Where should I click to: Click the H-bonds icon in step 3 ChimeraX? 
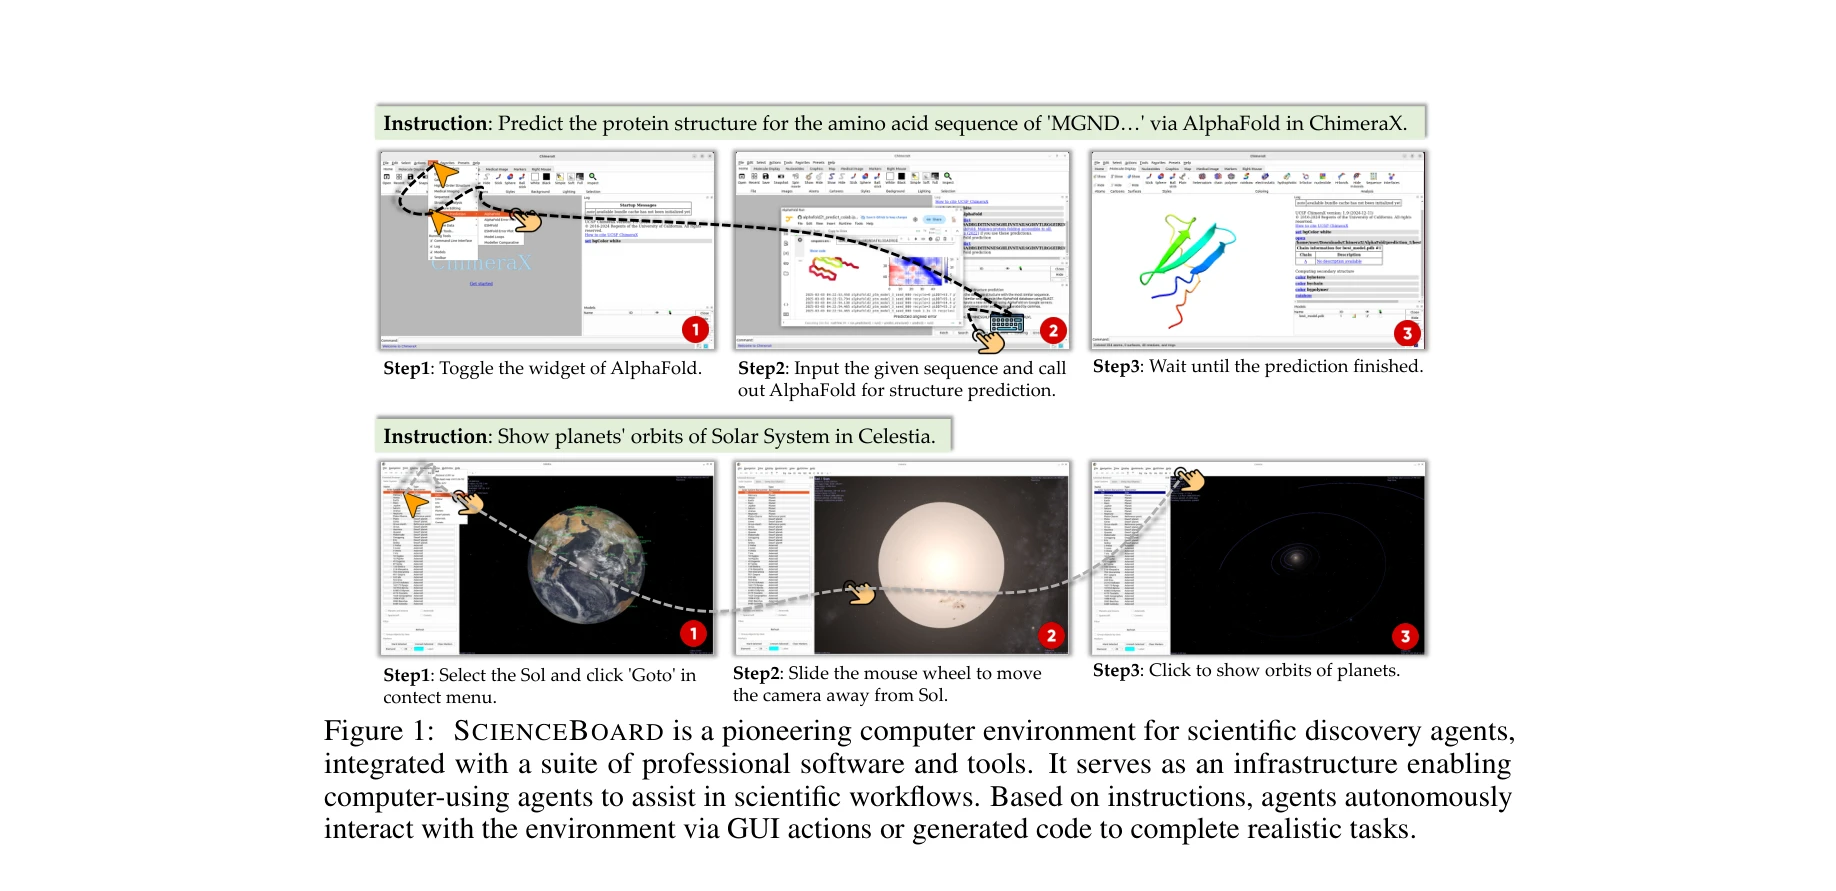[1342, 177]
